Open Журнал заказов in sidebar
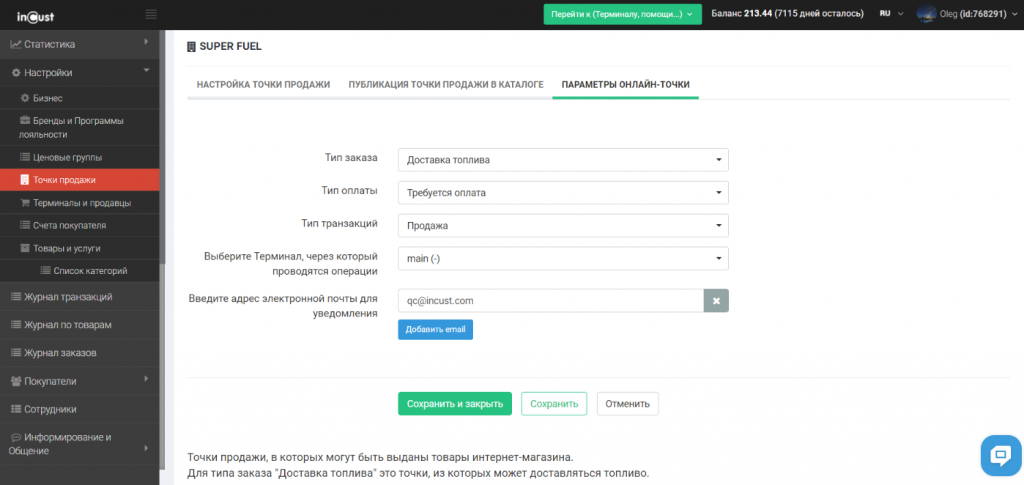Screen dimensions: 1024x485 coord(60,353)
